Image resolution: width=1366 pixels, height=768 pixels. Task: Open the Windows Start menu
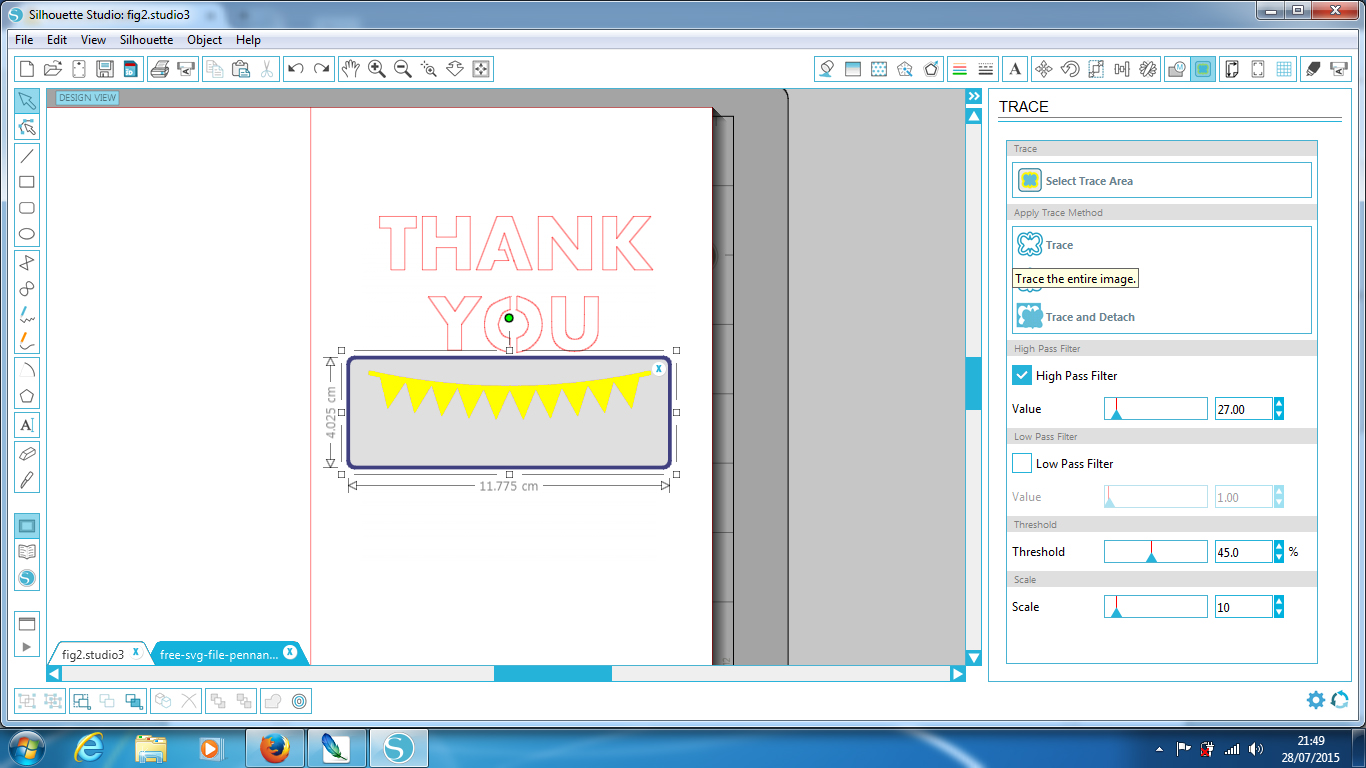pos(27,747)
